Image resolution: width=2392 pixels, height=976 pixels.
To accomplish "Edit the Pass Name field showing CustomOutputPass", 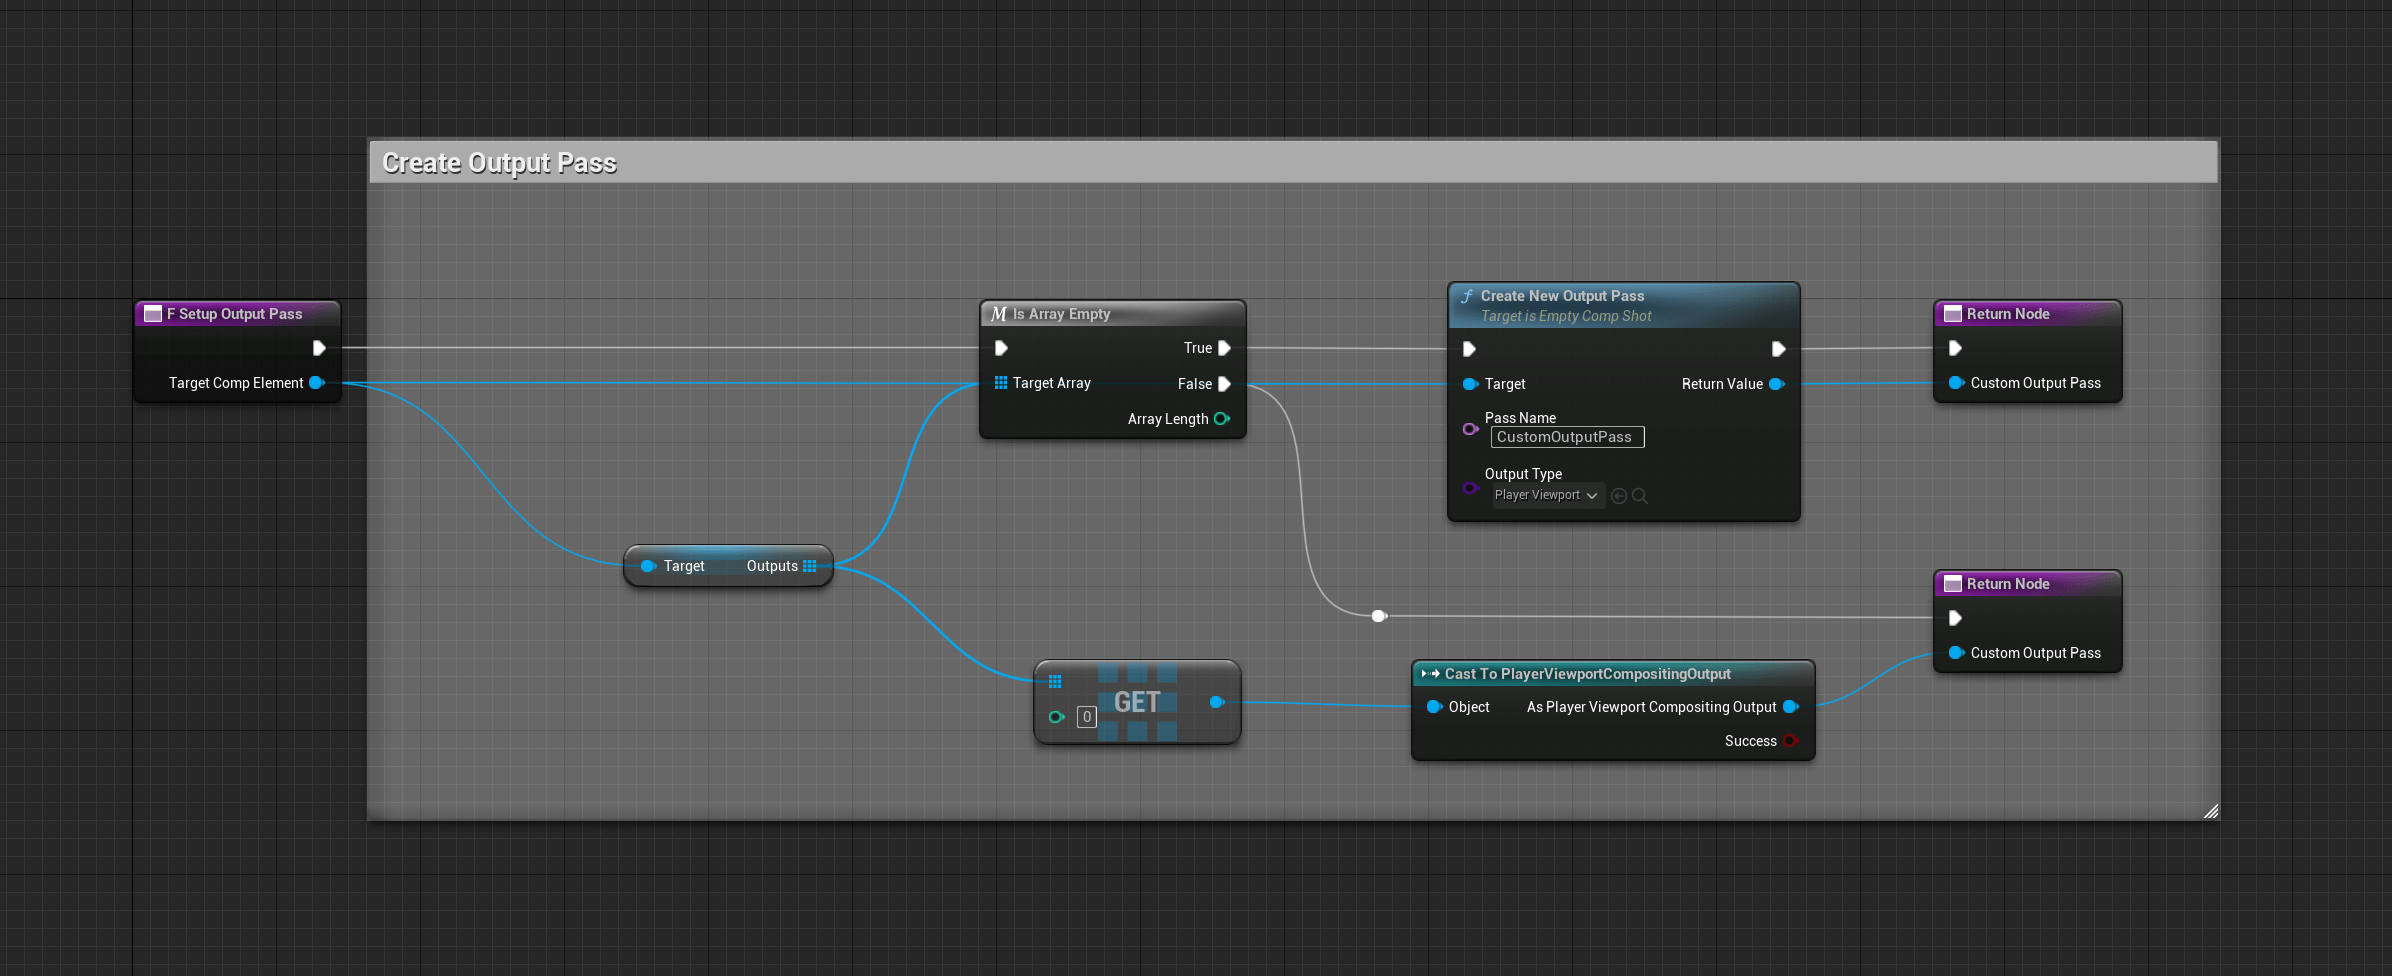I will 1566,436.
